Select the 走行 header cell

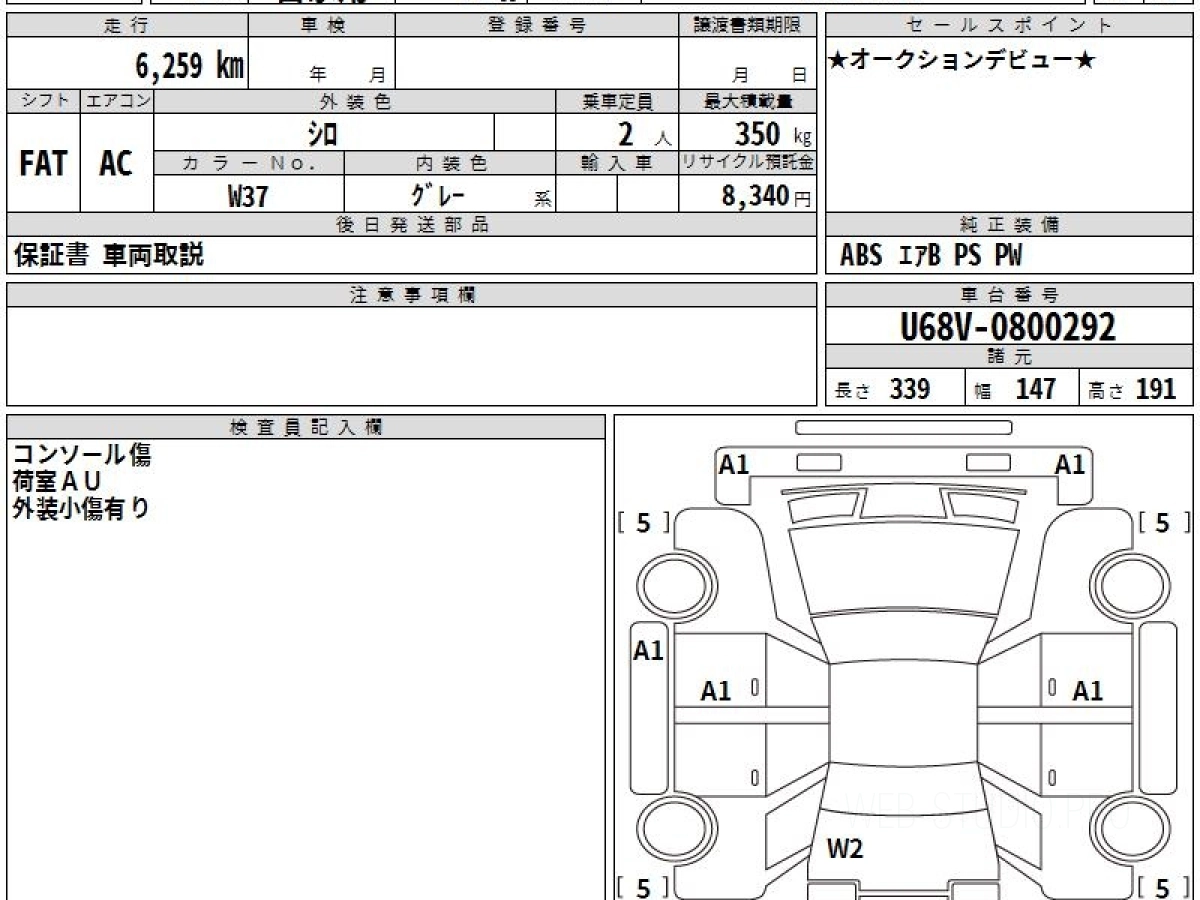click(x=127, y=26)
